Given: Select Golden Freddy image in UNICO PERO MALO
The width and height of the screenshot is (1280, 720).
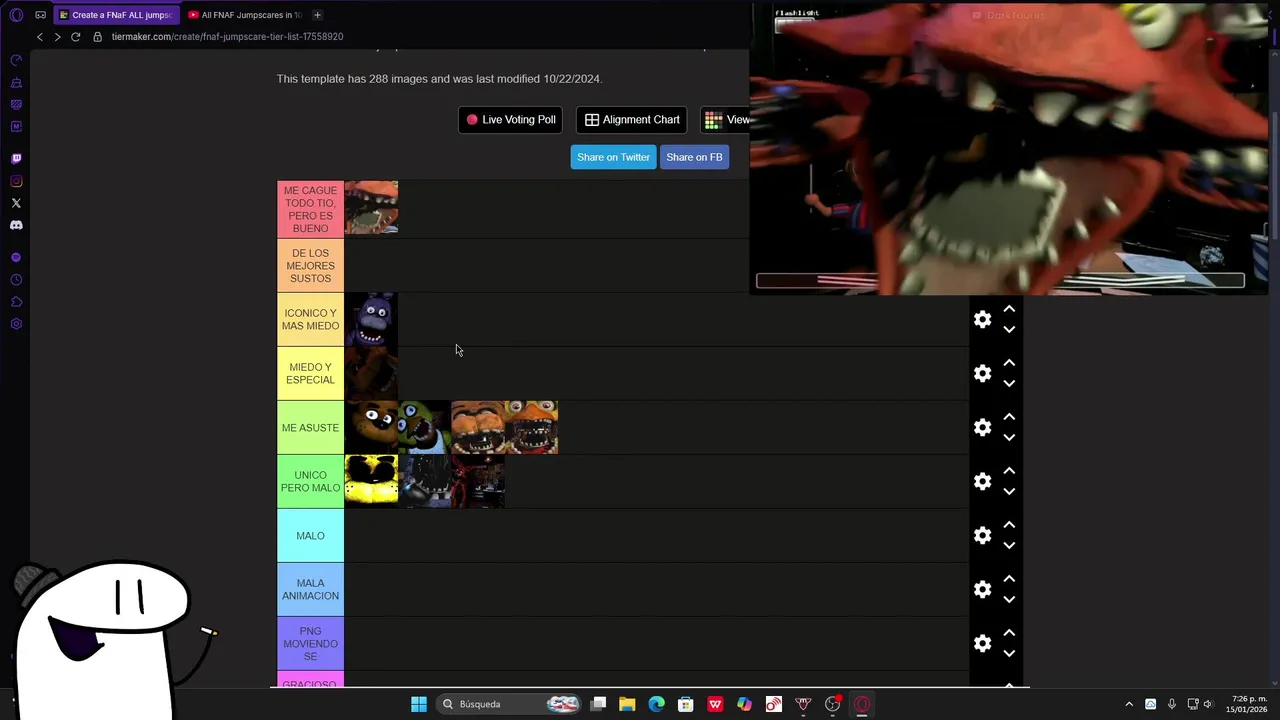Looking at the screenshot, I should (371, 481).
